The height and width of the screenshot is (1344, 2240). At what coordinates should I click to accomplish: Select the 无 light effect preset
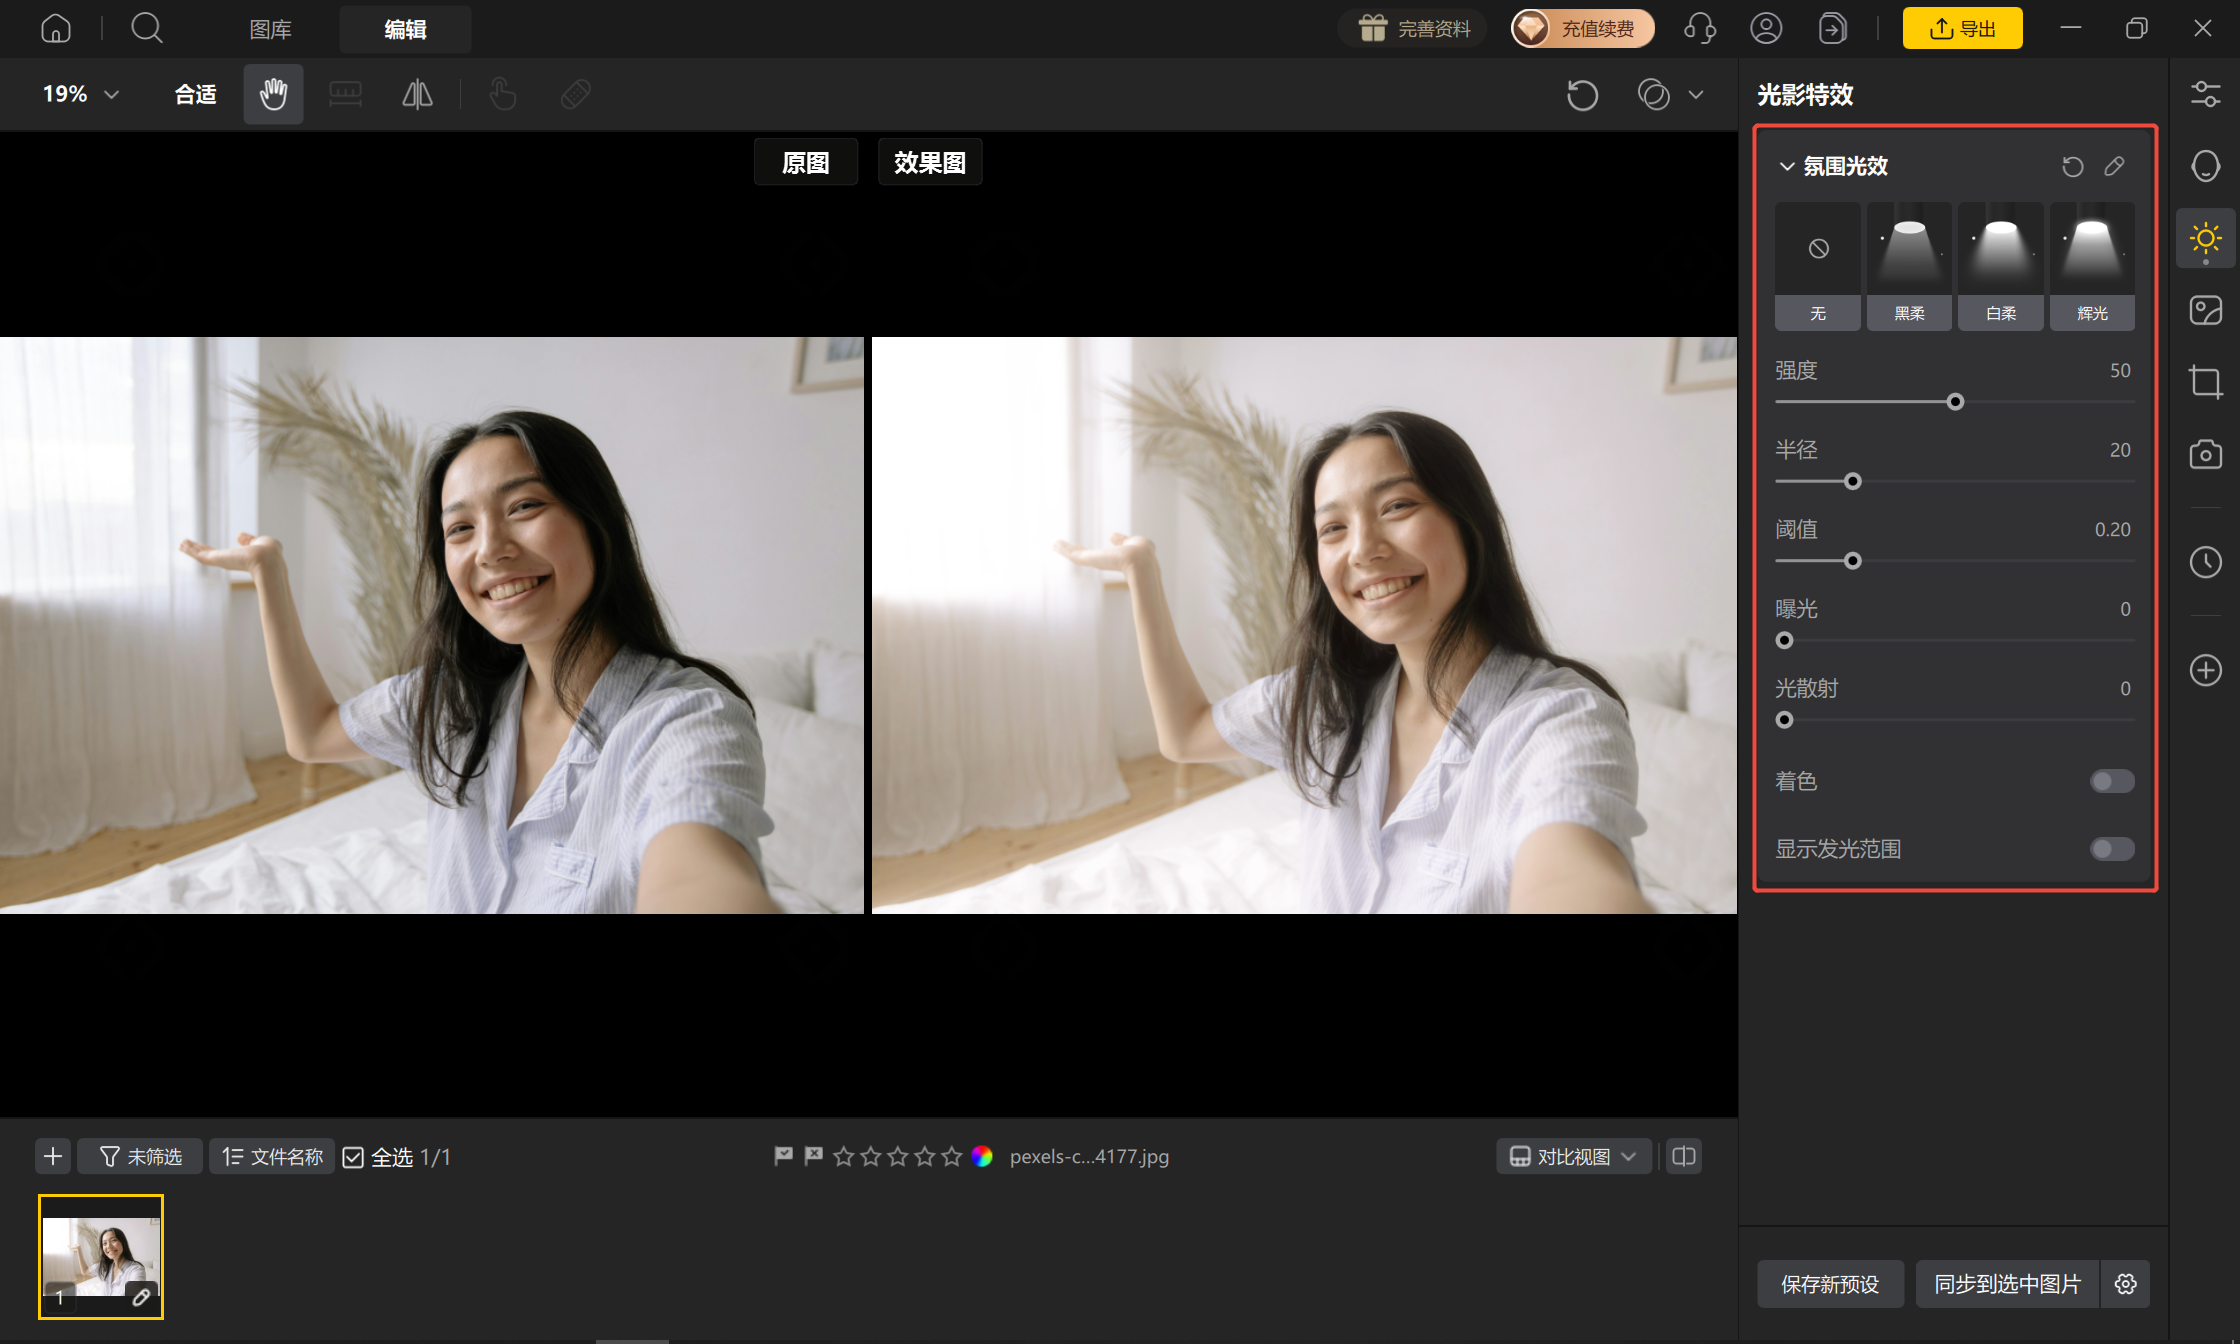1818,266
